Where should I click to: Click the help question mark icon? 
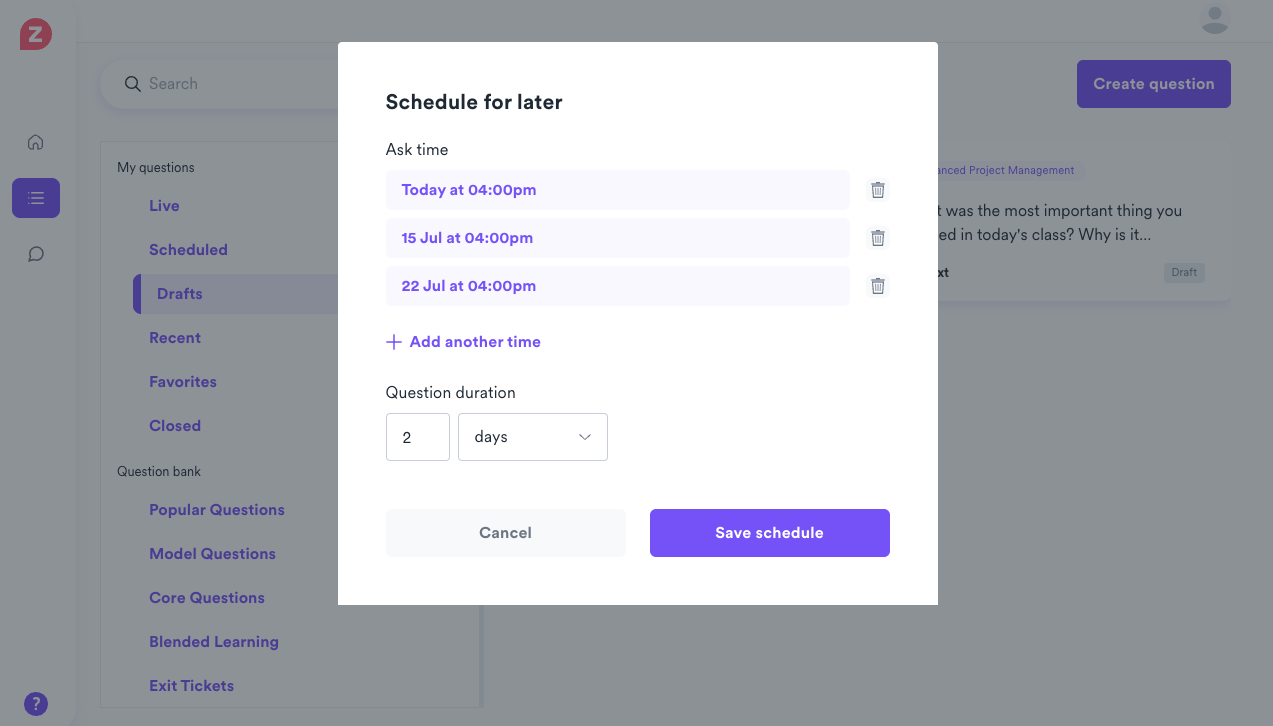[x=36, y=703]
